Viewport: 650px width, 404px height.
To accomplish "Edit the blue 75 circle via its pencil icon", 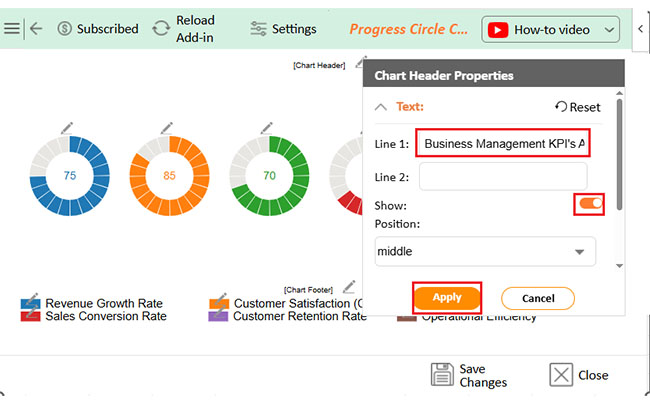I will pyautogui.click(x=67, y=128).
